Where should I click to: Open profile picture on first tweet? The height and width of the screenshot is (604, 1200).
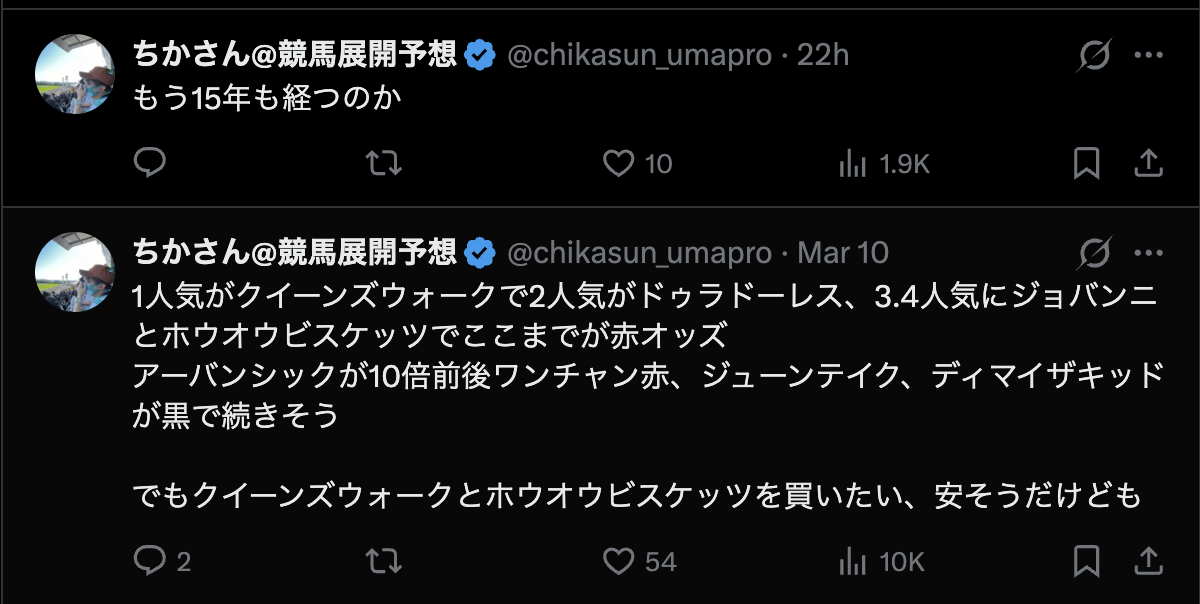(x=75, y=73)
